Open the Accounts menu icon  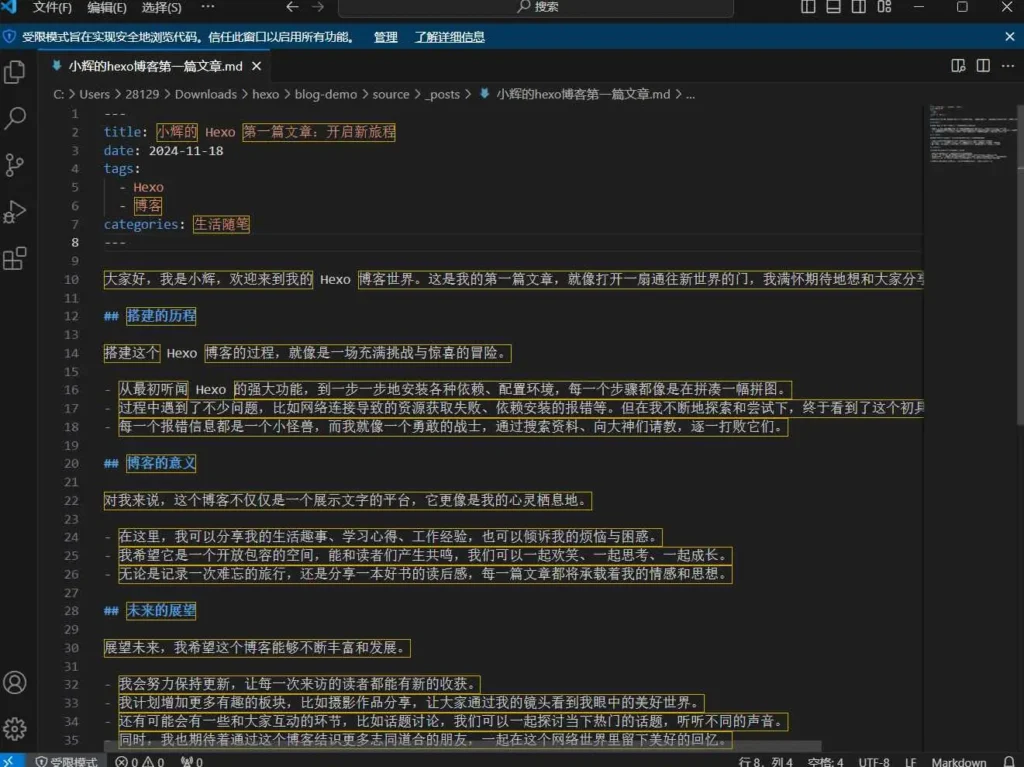15,683
